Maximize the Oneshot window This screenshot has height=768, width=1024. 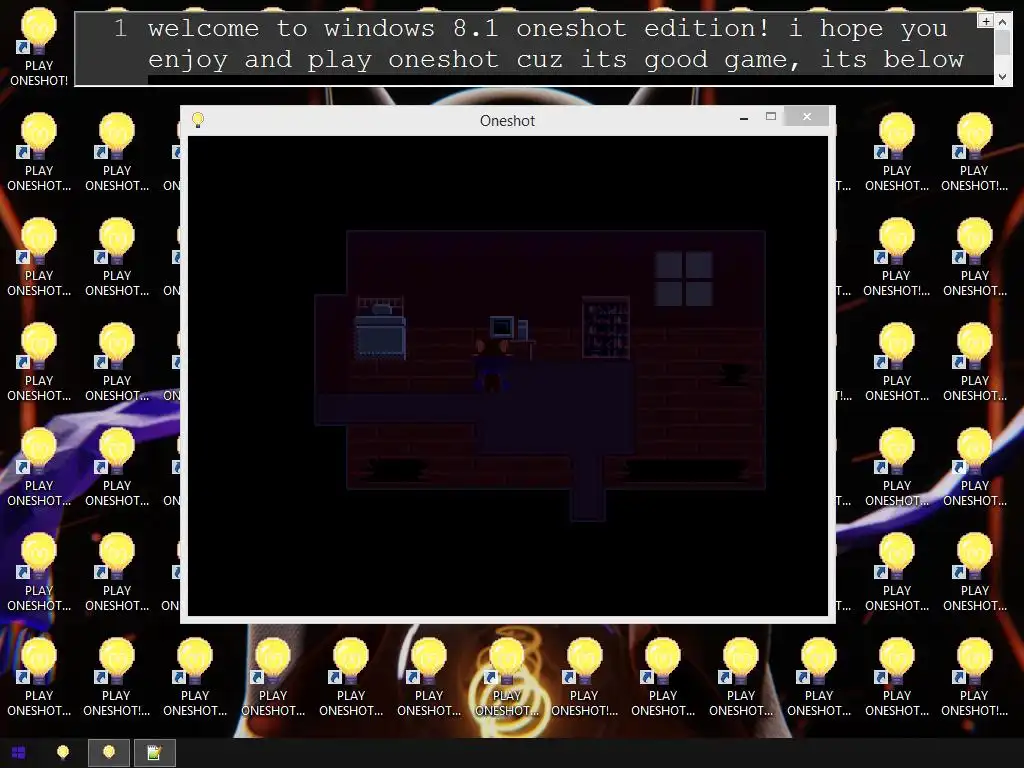[771, 117]
